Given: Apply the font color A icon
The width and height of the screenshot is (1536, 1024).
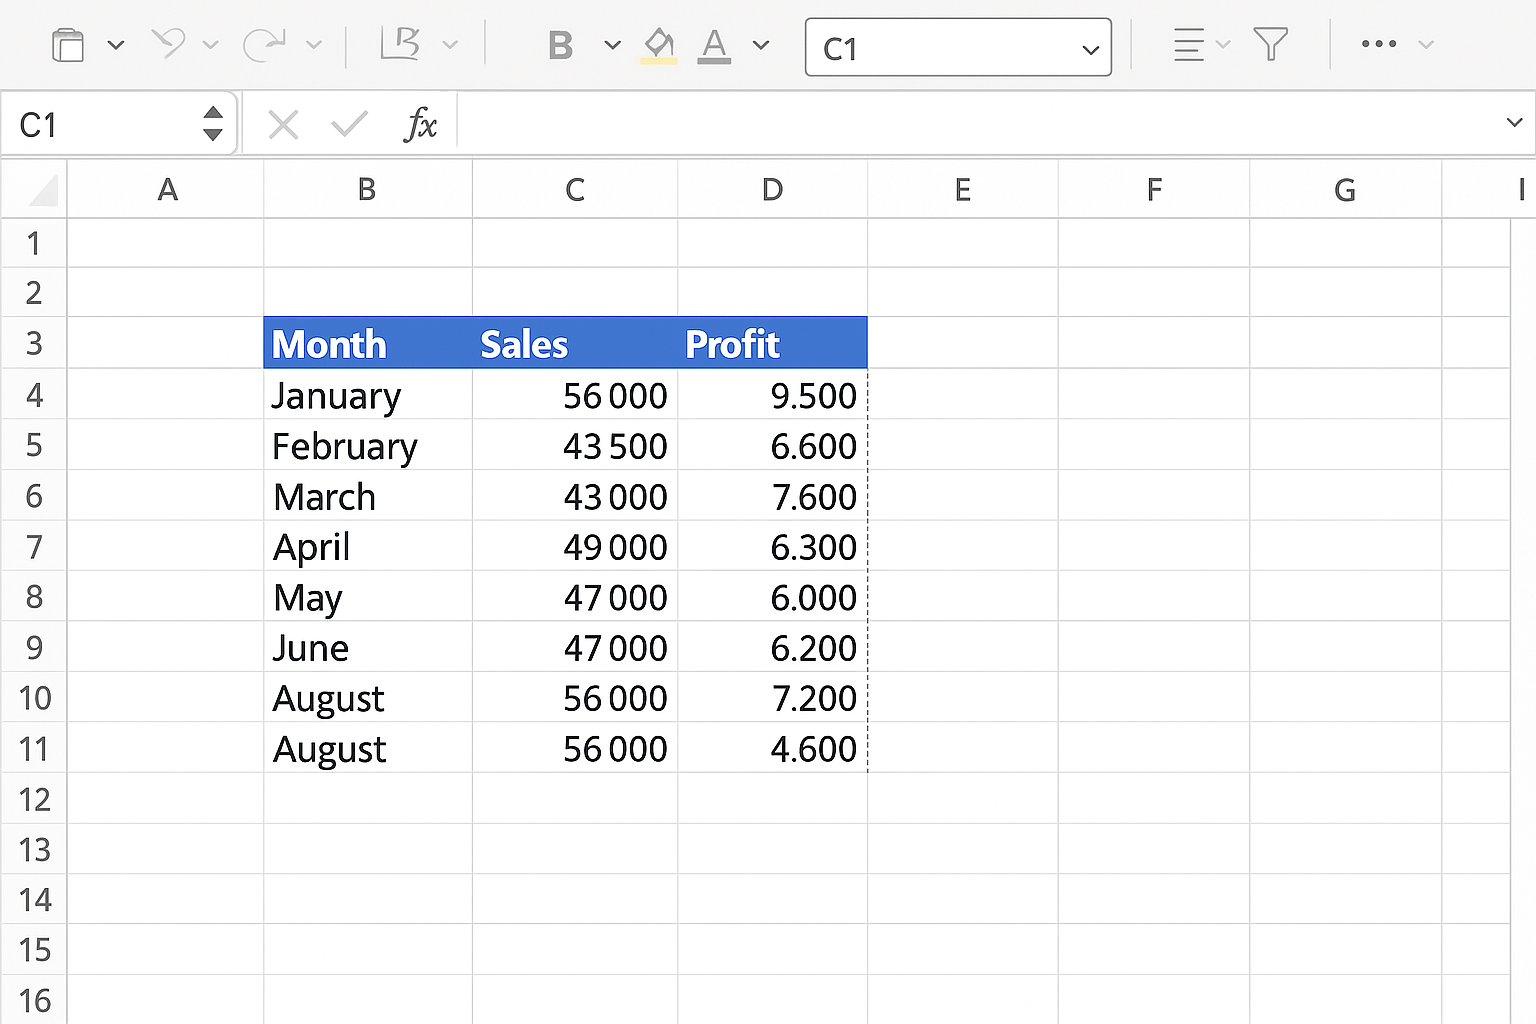Looking at the screenshot, I should (x=714, y=46).
